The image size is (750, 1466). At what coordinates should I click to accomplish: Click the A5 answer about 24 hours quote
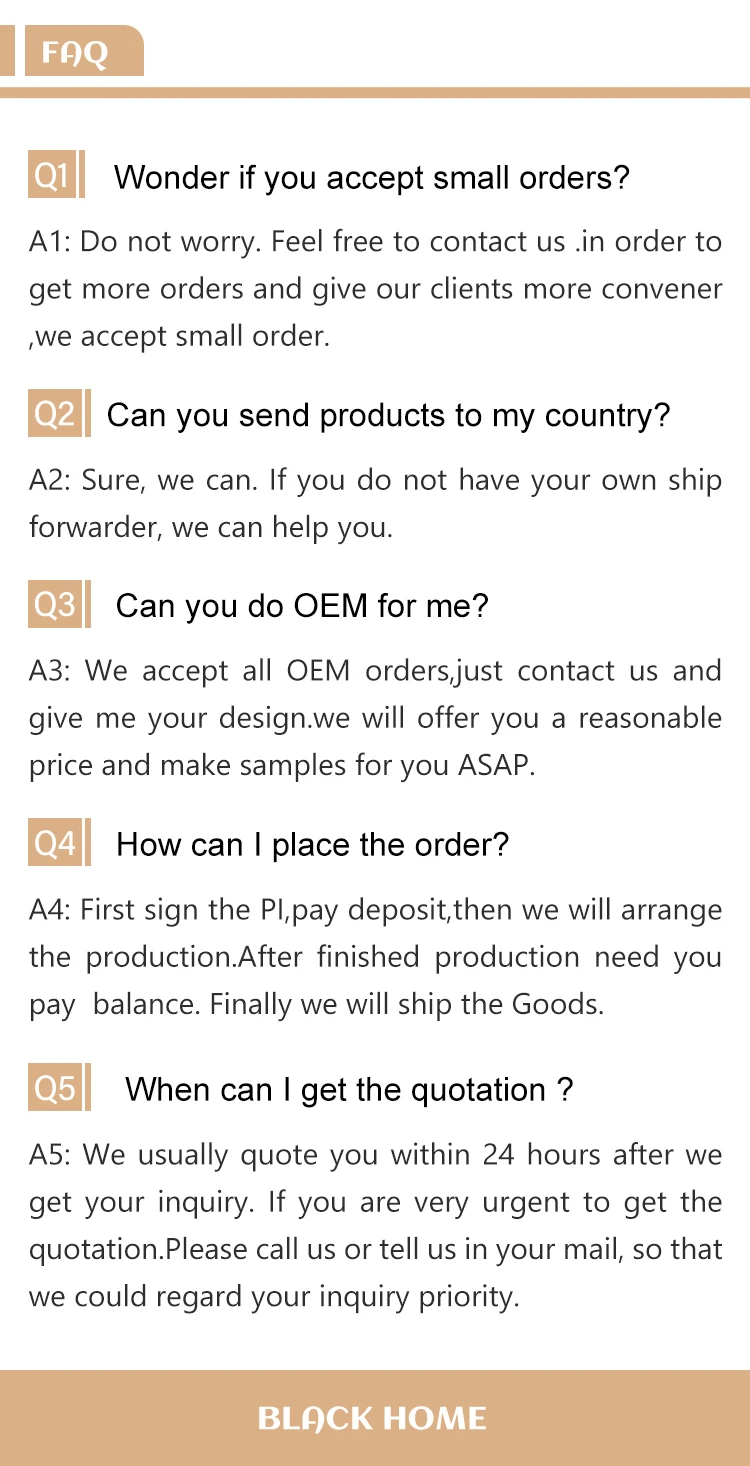point(375,1226)
